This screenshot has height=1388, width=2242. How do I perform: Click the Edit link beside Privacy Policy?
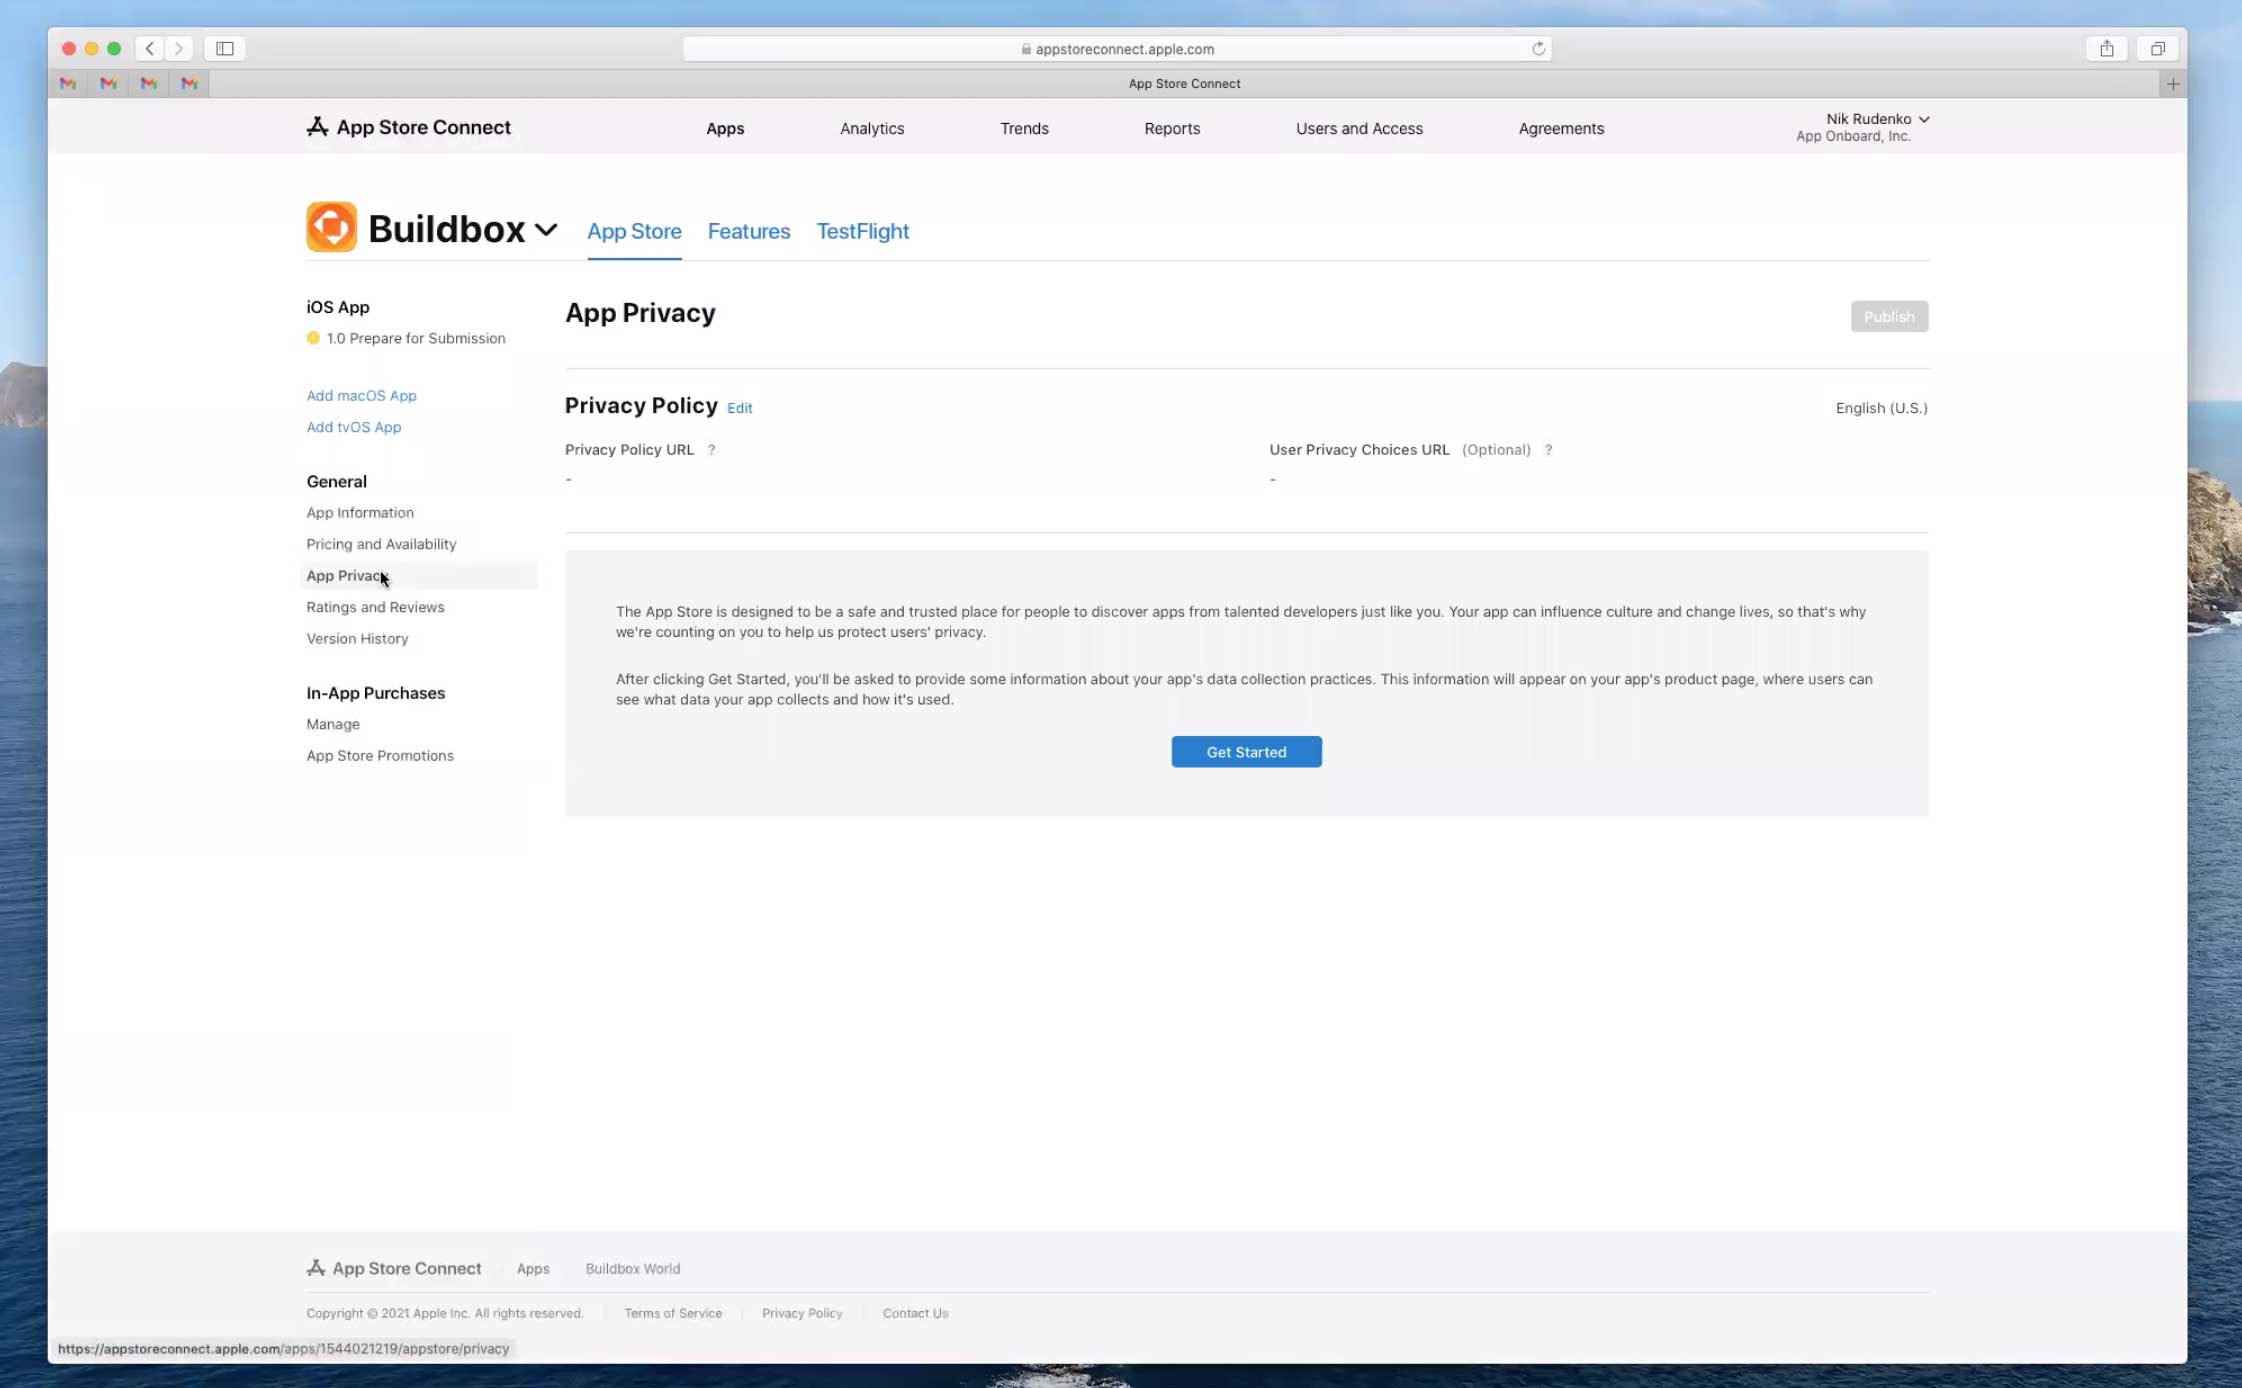point(739,408)
